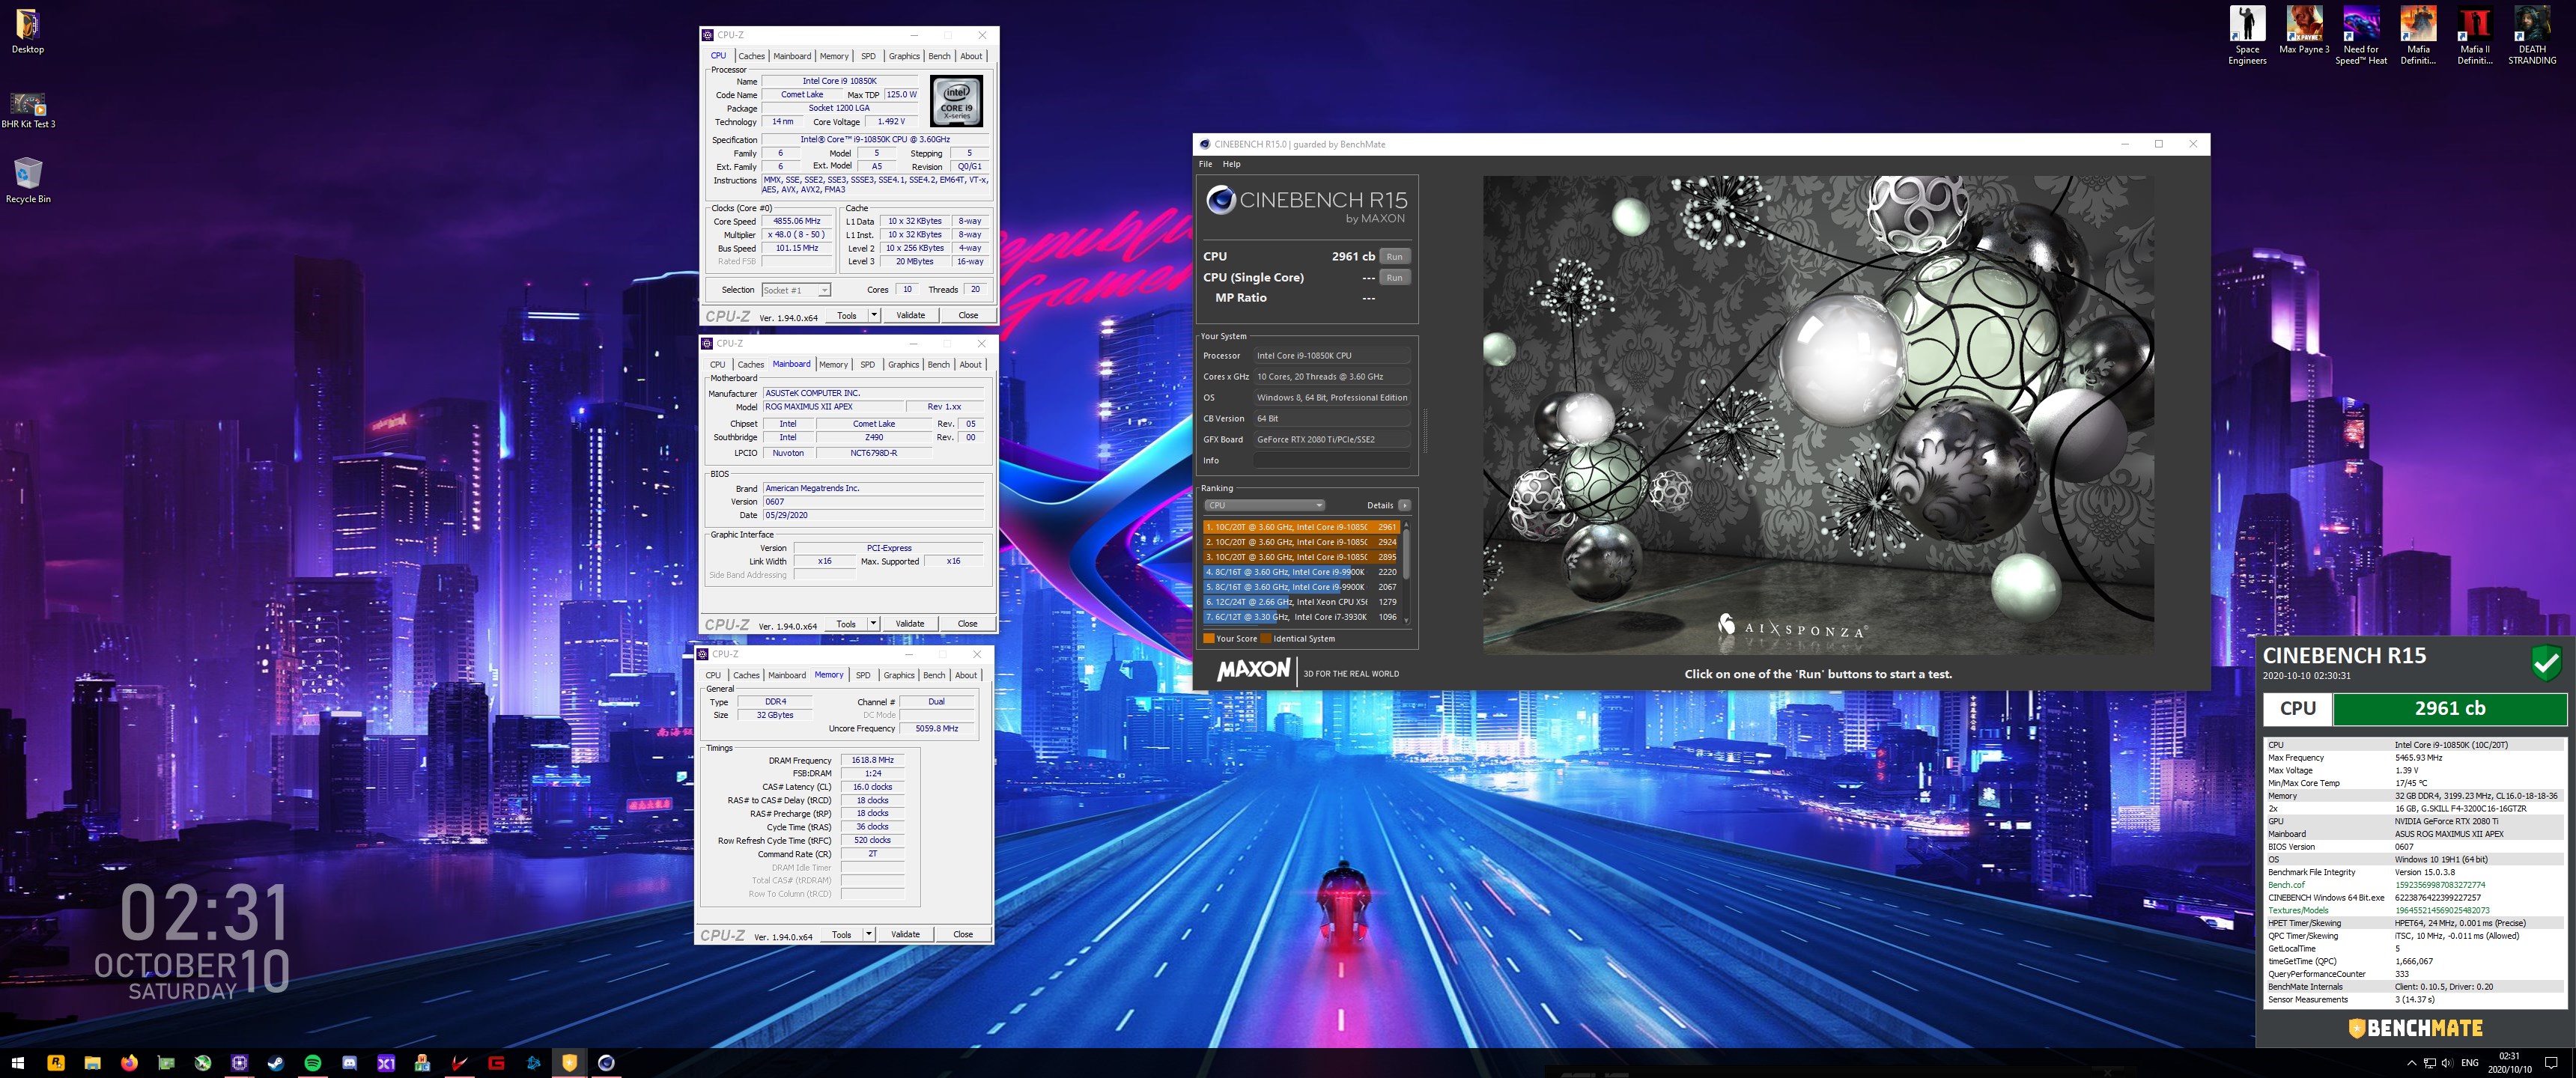
Task: Click ranking list scroll up arrow
Action: click(1406, 524)
